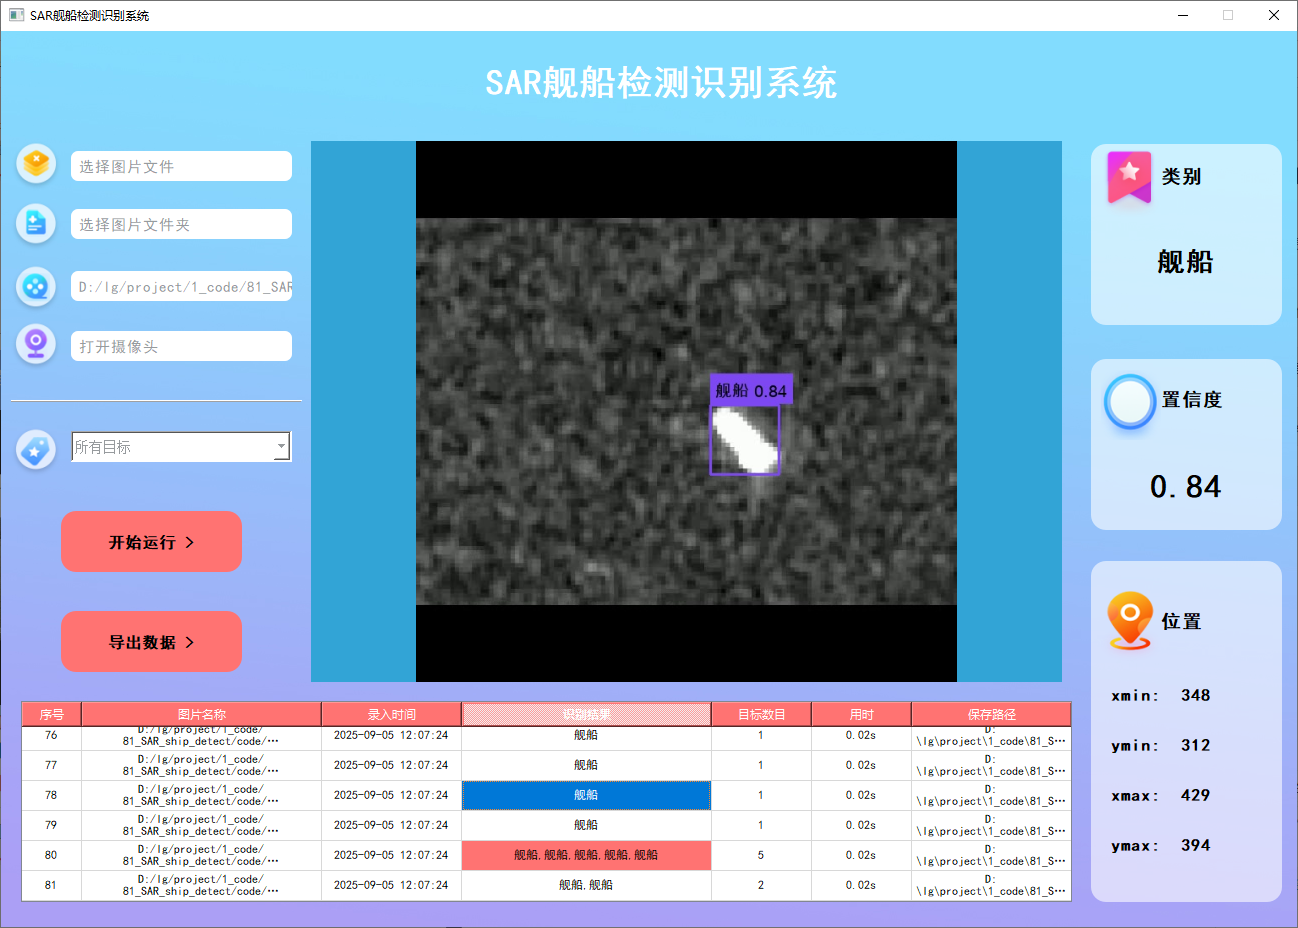Screen dimensions: 1298x928
Task: Close the SAR舰船检测识别系统 window
Action: (1274, 15)
